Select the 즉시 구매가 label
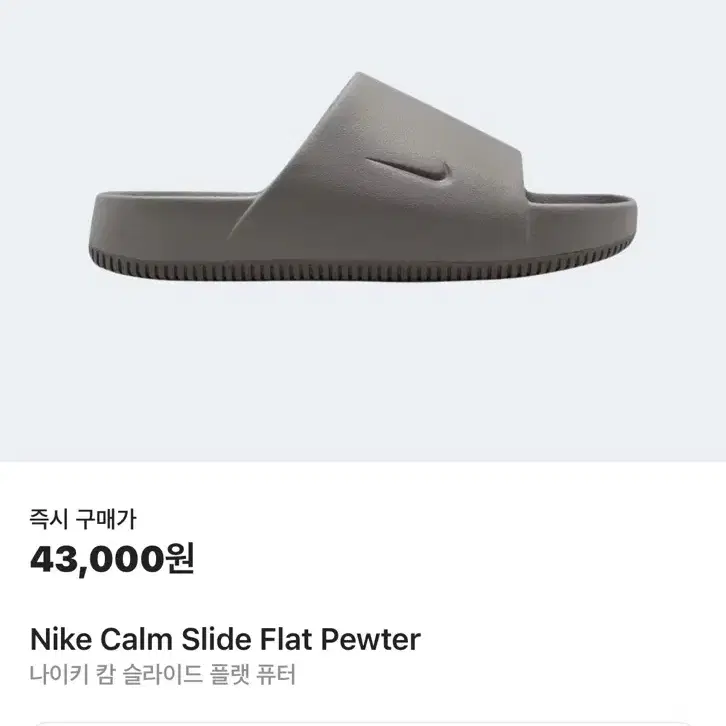The width and height of the screenshot is (726, 726). [x=83, y=519]
